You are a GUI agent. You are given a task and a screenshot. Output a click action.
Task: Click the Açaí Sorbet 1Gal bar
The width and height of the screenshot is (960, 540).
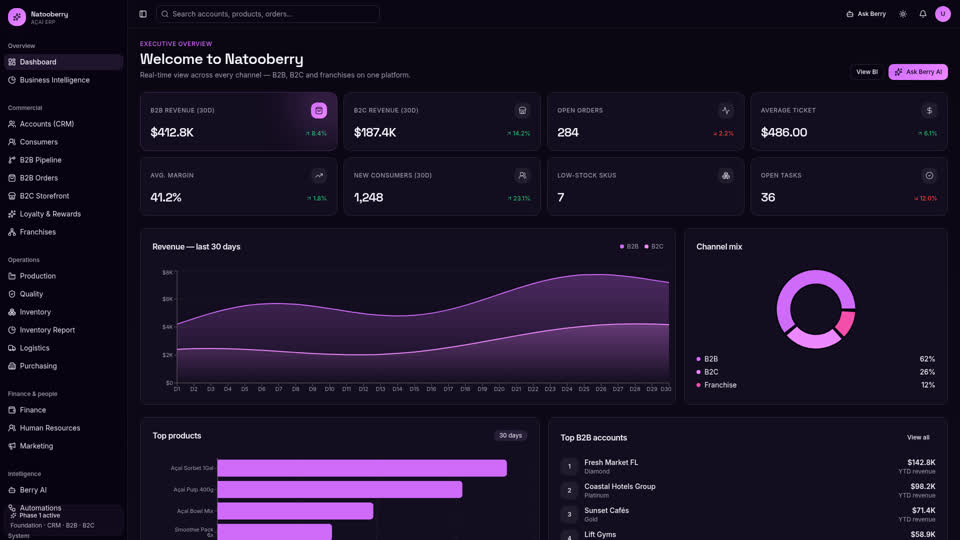pyautogui.click(x=362, y=468)
